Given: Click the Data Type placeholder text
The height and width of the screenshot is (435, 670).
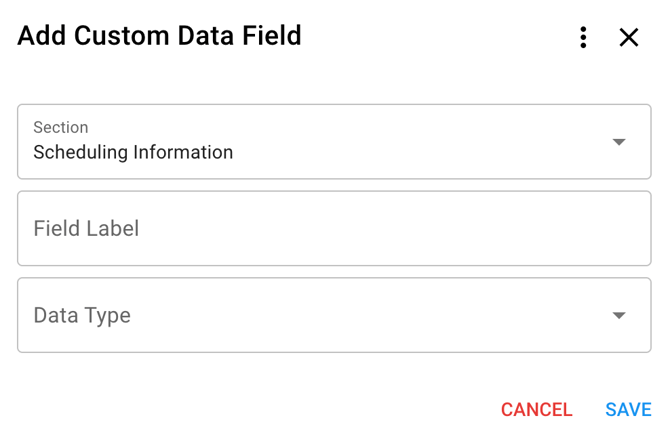Looking at the screenshot, I should click(x=82, y=315).
